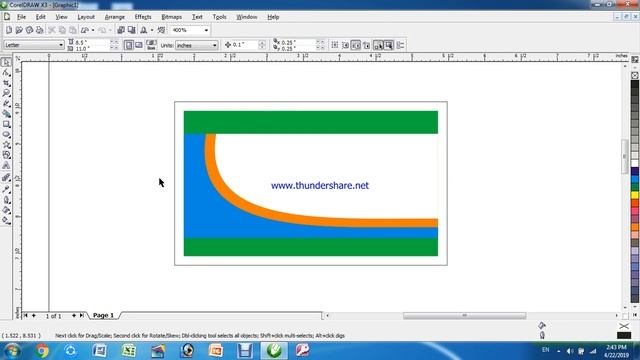Click the Undo icon

pos(85,30)
